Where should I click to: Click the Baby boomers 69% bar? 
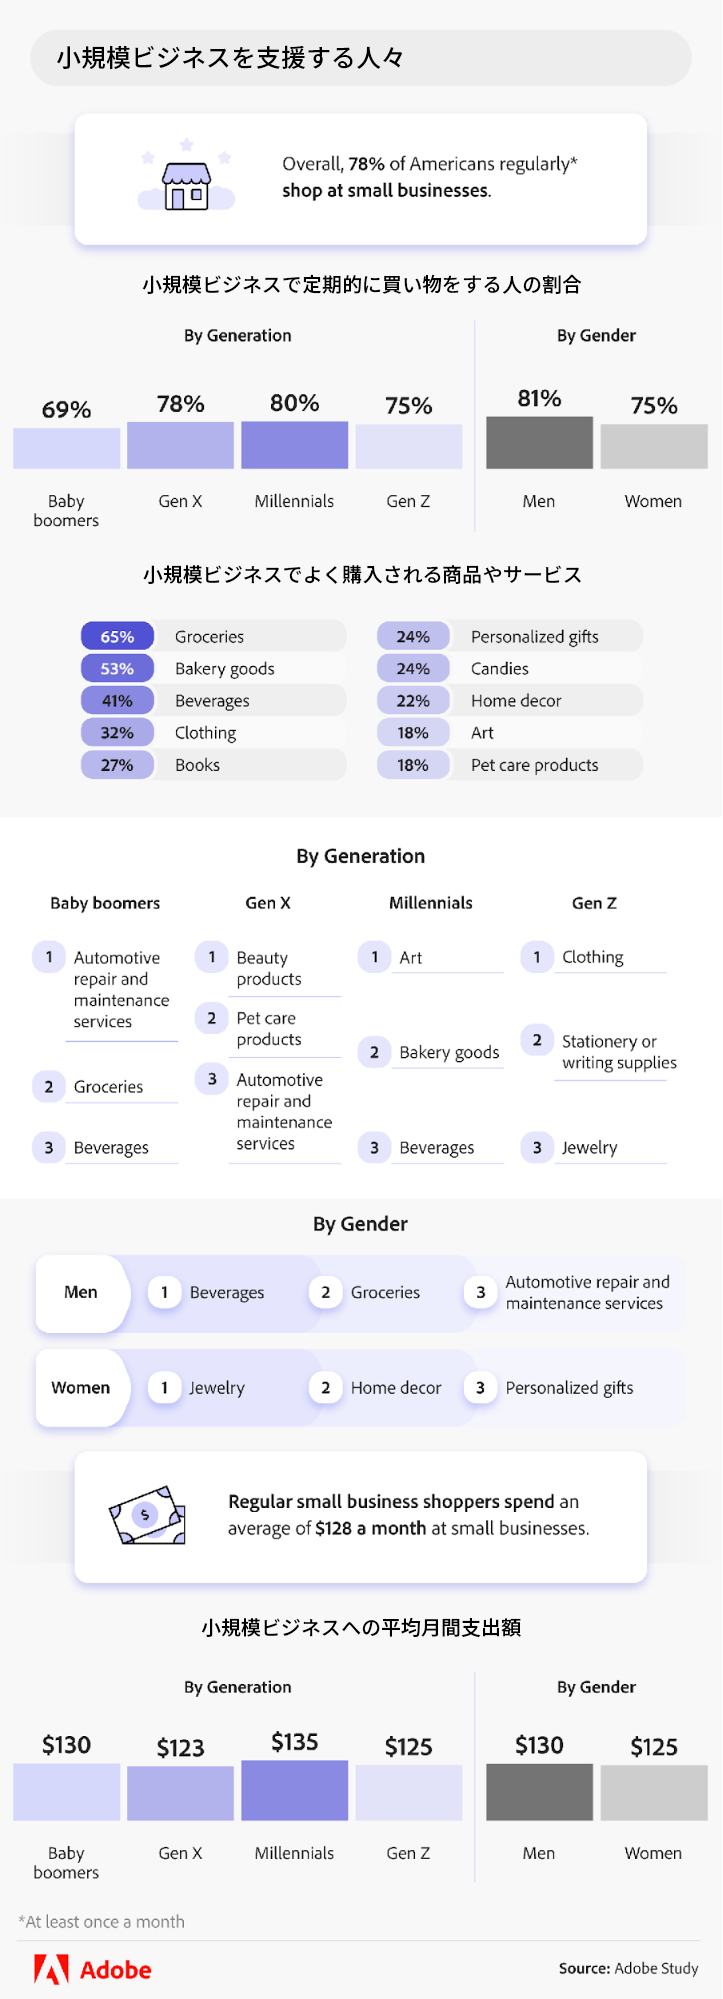point(66,448)
